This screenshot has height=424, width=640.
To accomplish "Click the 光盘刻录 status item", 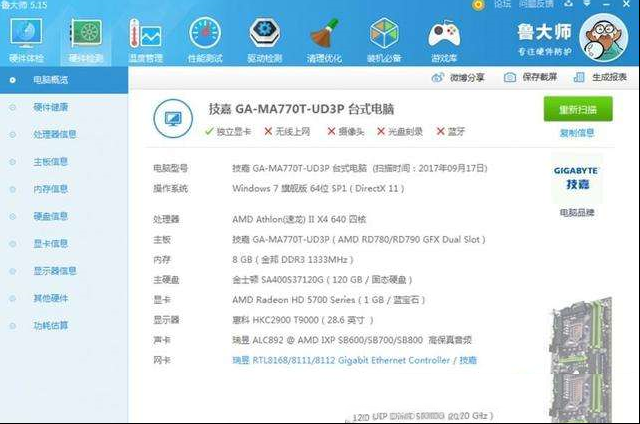I will 399,131.
